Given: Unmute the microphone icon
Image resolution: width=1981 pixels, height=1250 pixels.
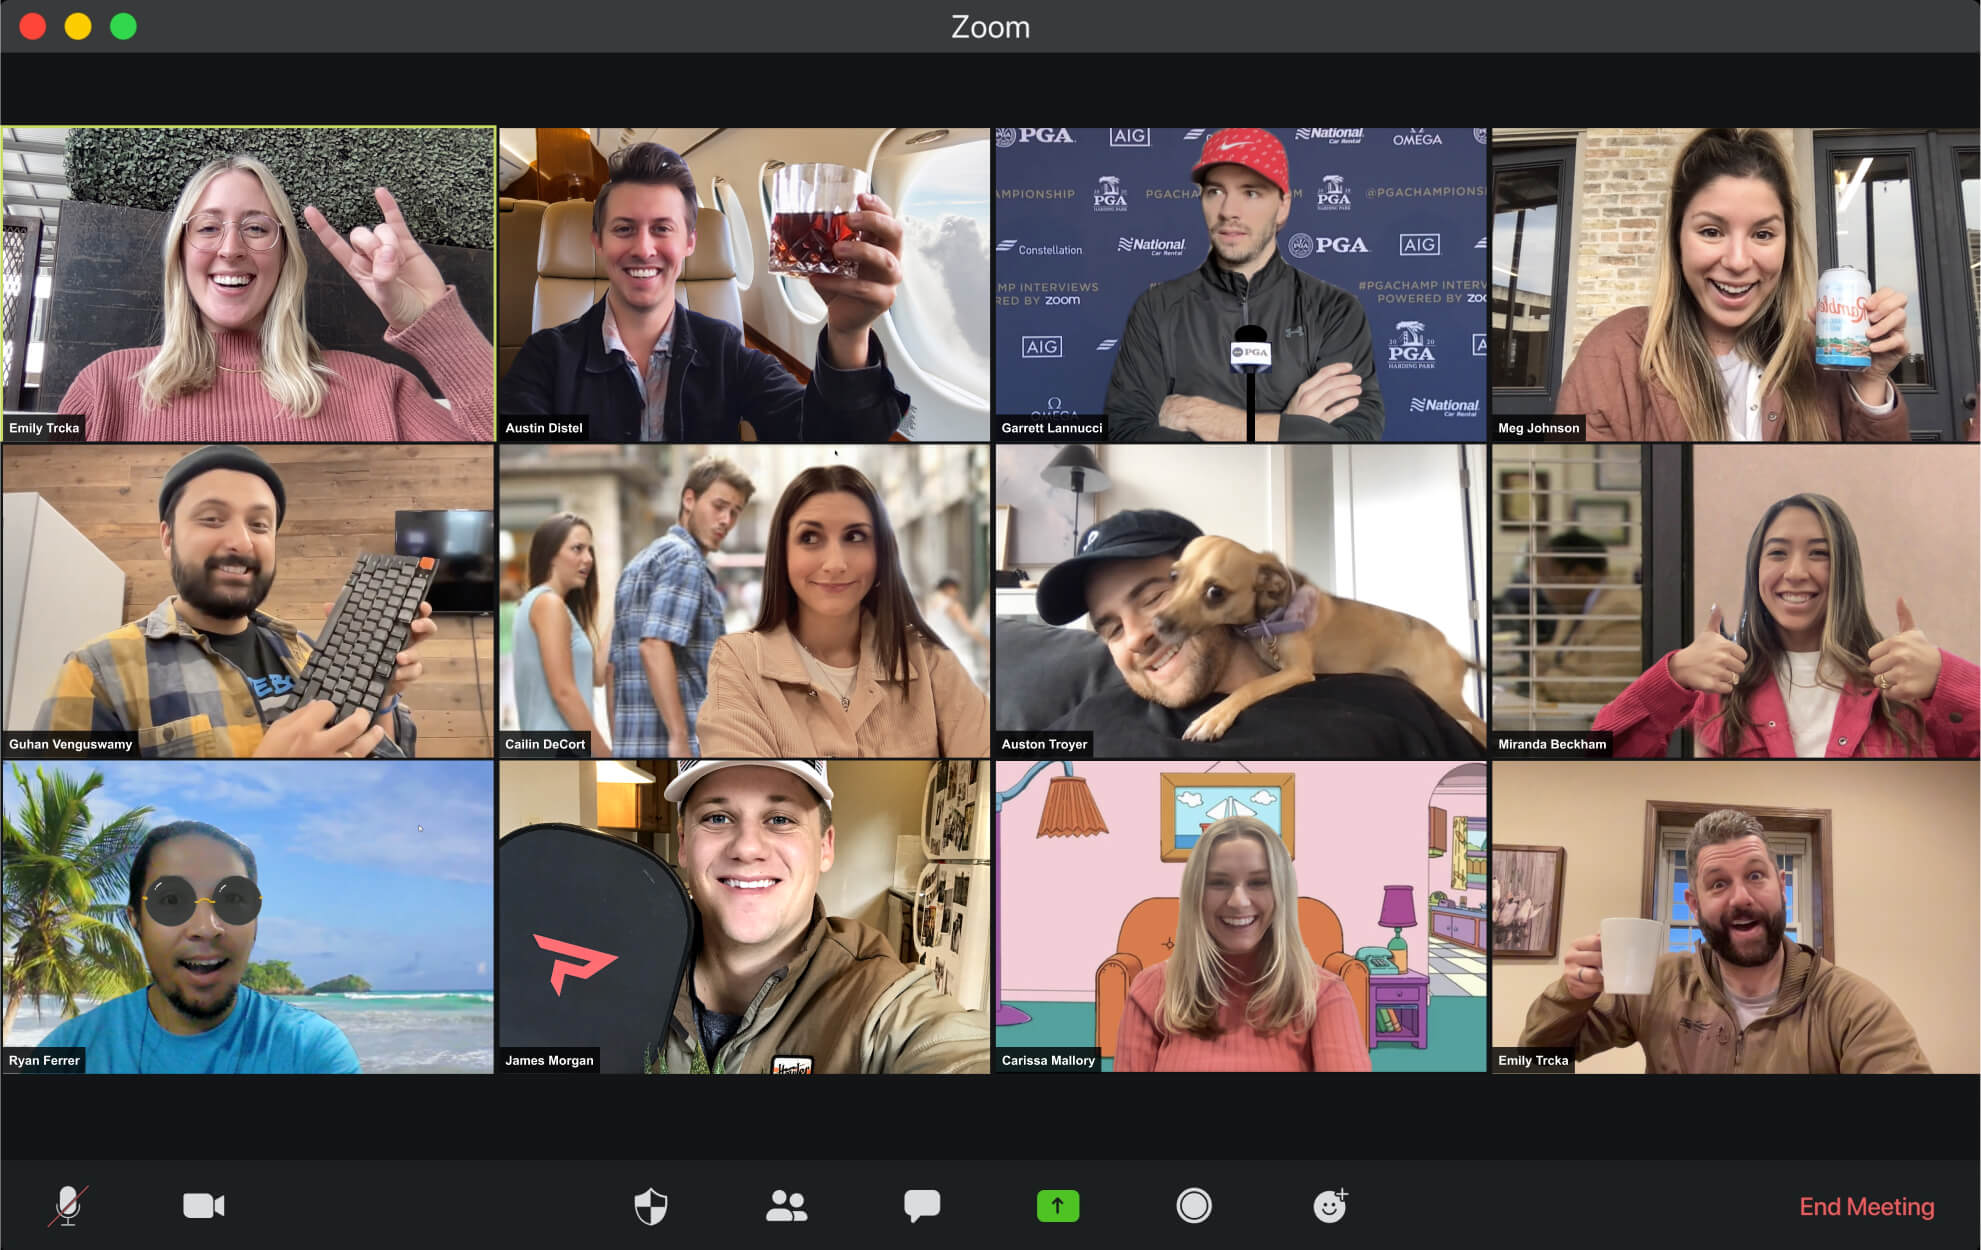Looking at the screenshot, I should coord(68,1206).
